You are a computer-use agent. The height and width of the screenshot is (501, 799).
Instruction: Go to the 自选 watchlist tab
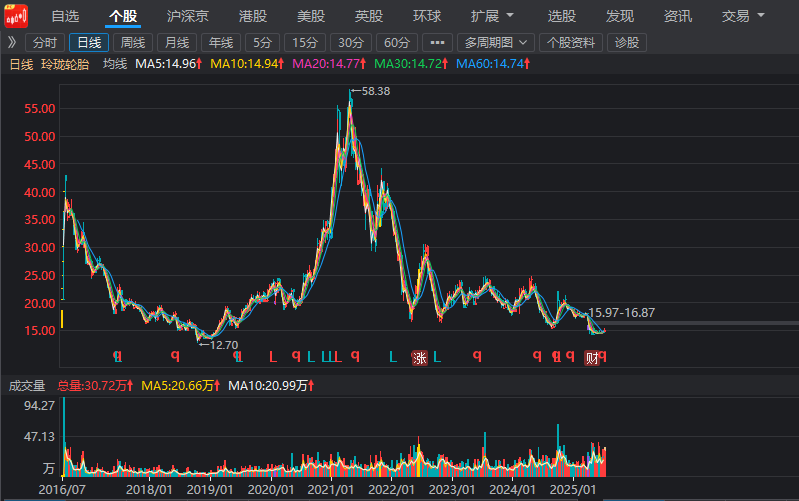coord(65,16)
